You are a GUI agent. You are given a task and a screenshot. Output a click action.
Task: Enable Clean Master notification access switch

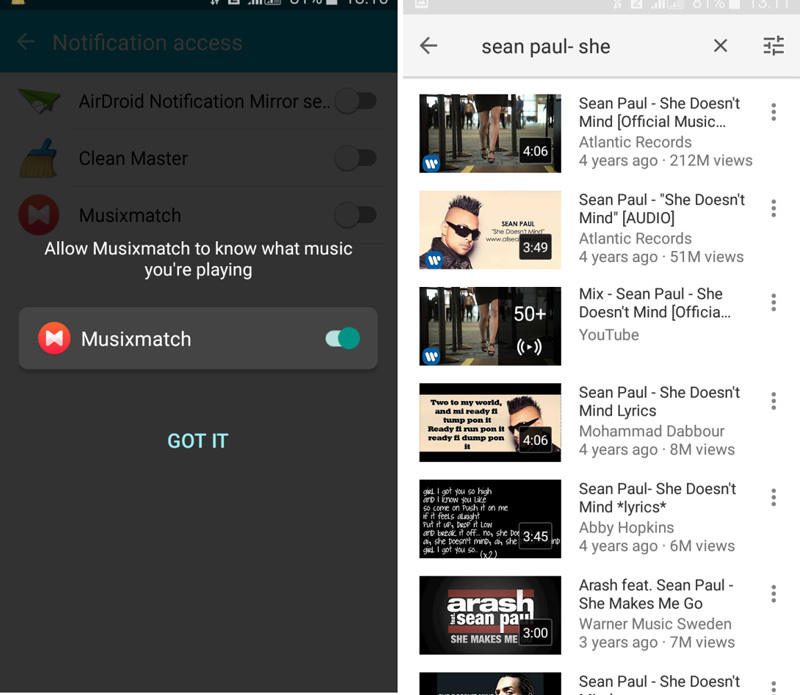tap(355, 158)
